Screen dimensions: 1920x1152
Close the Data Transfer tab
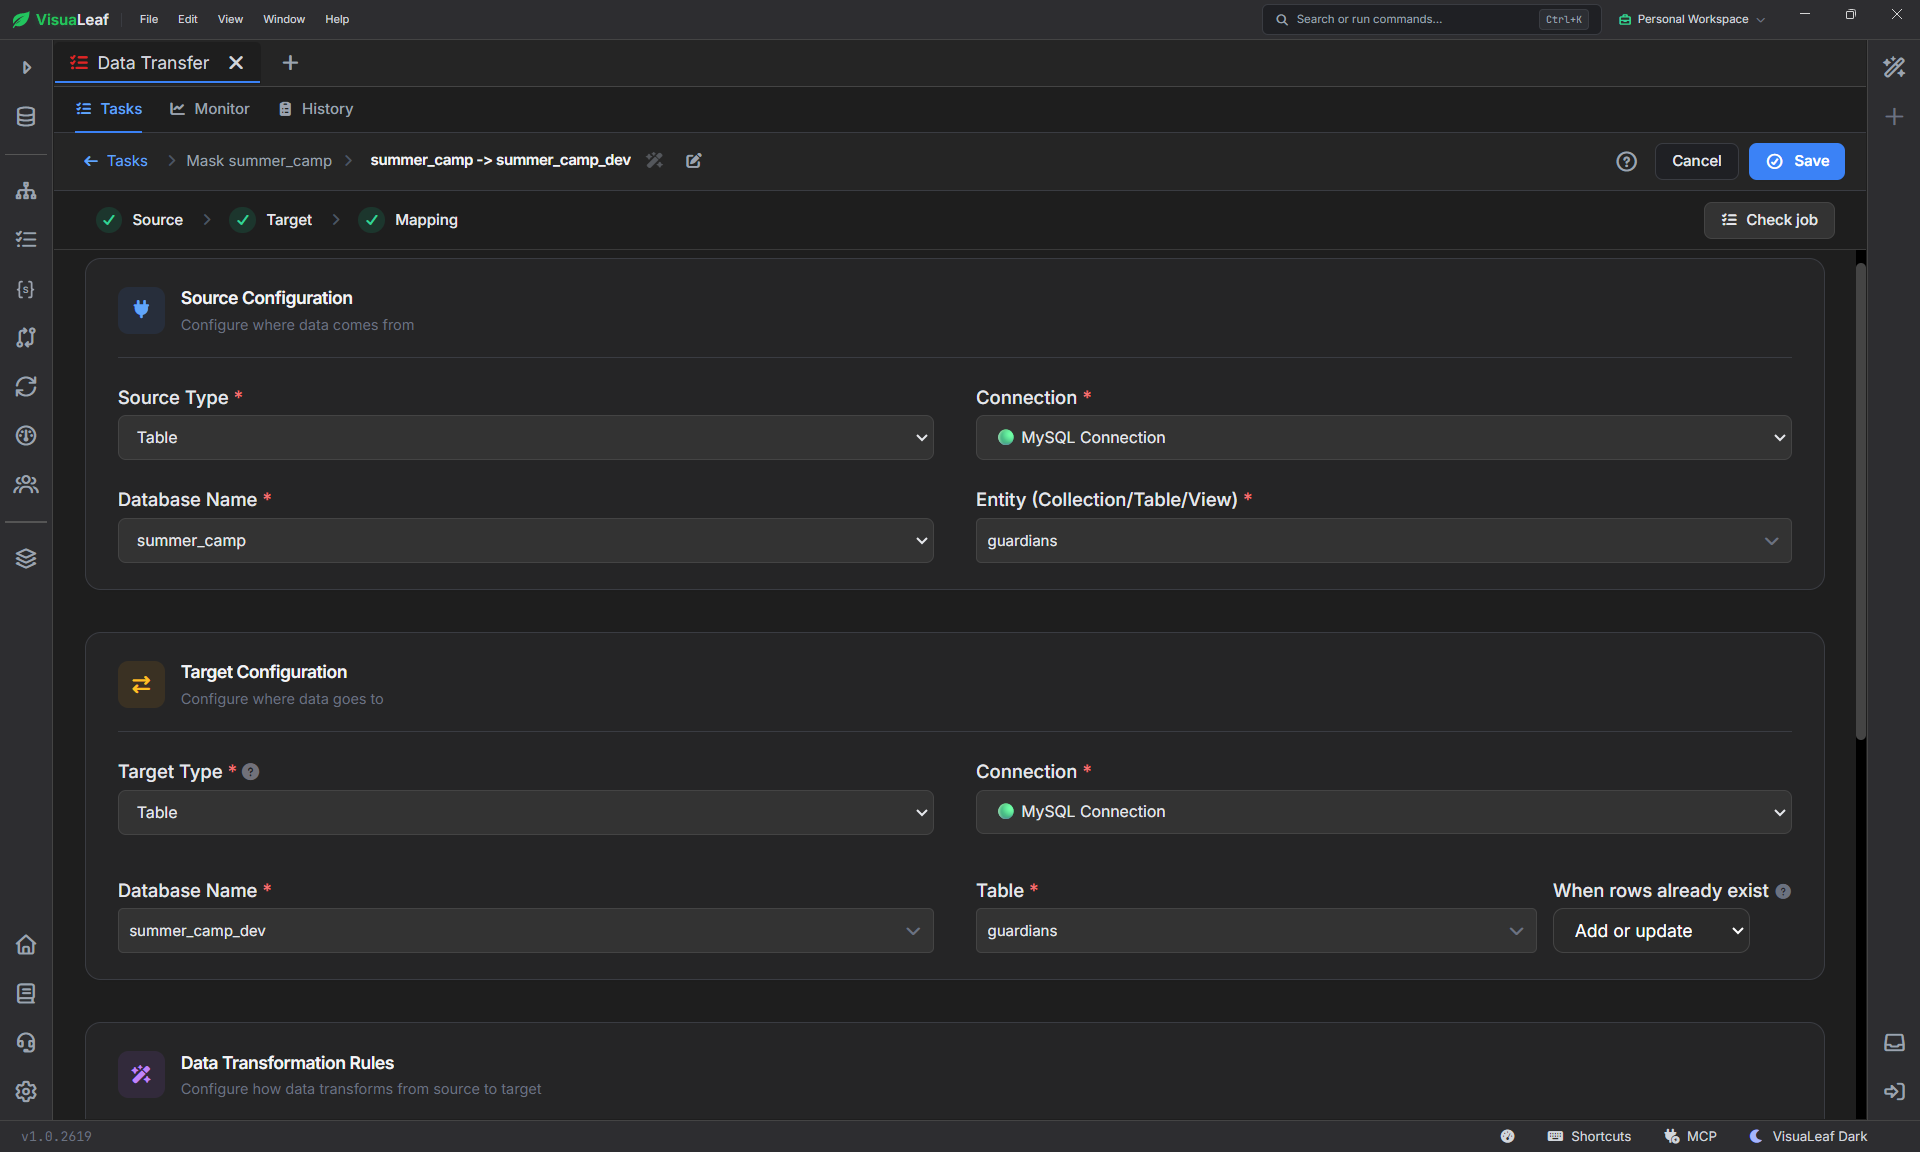236,63
